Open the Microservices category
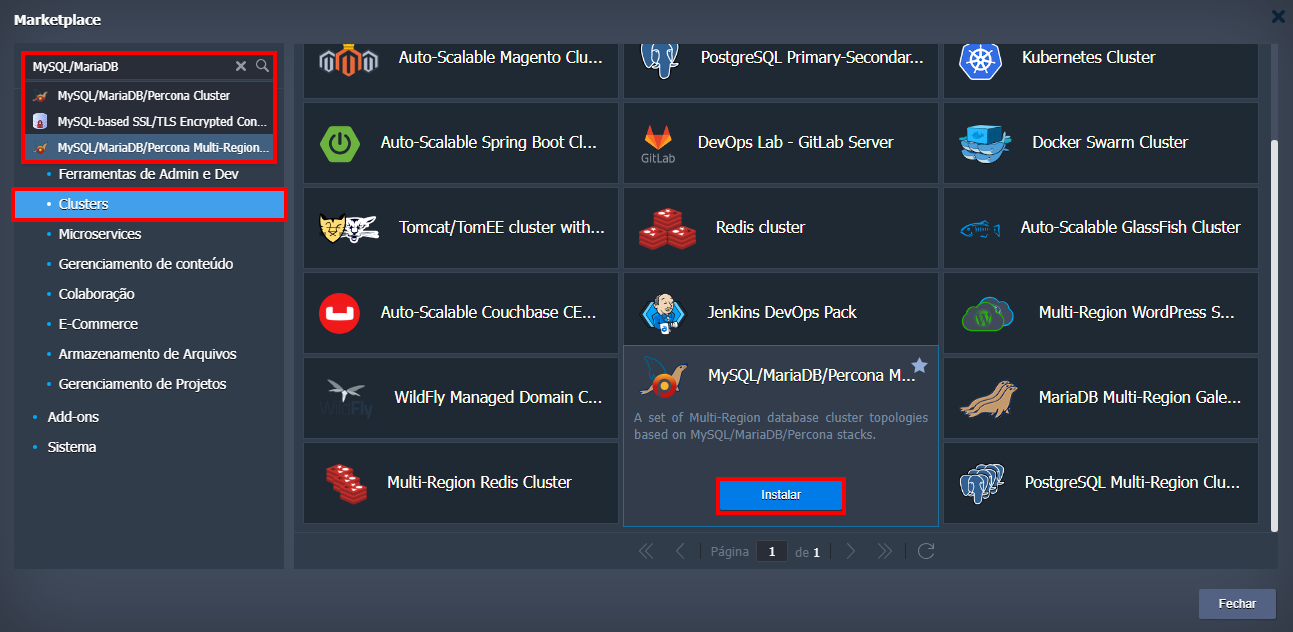Image resolution: width=1293 pixels, height=632 pixels. (100, 234)
